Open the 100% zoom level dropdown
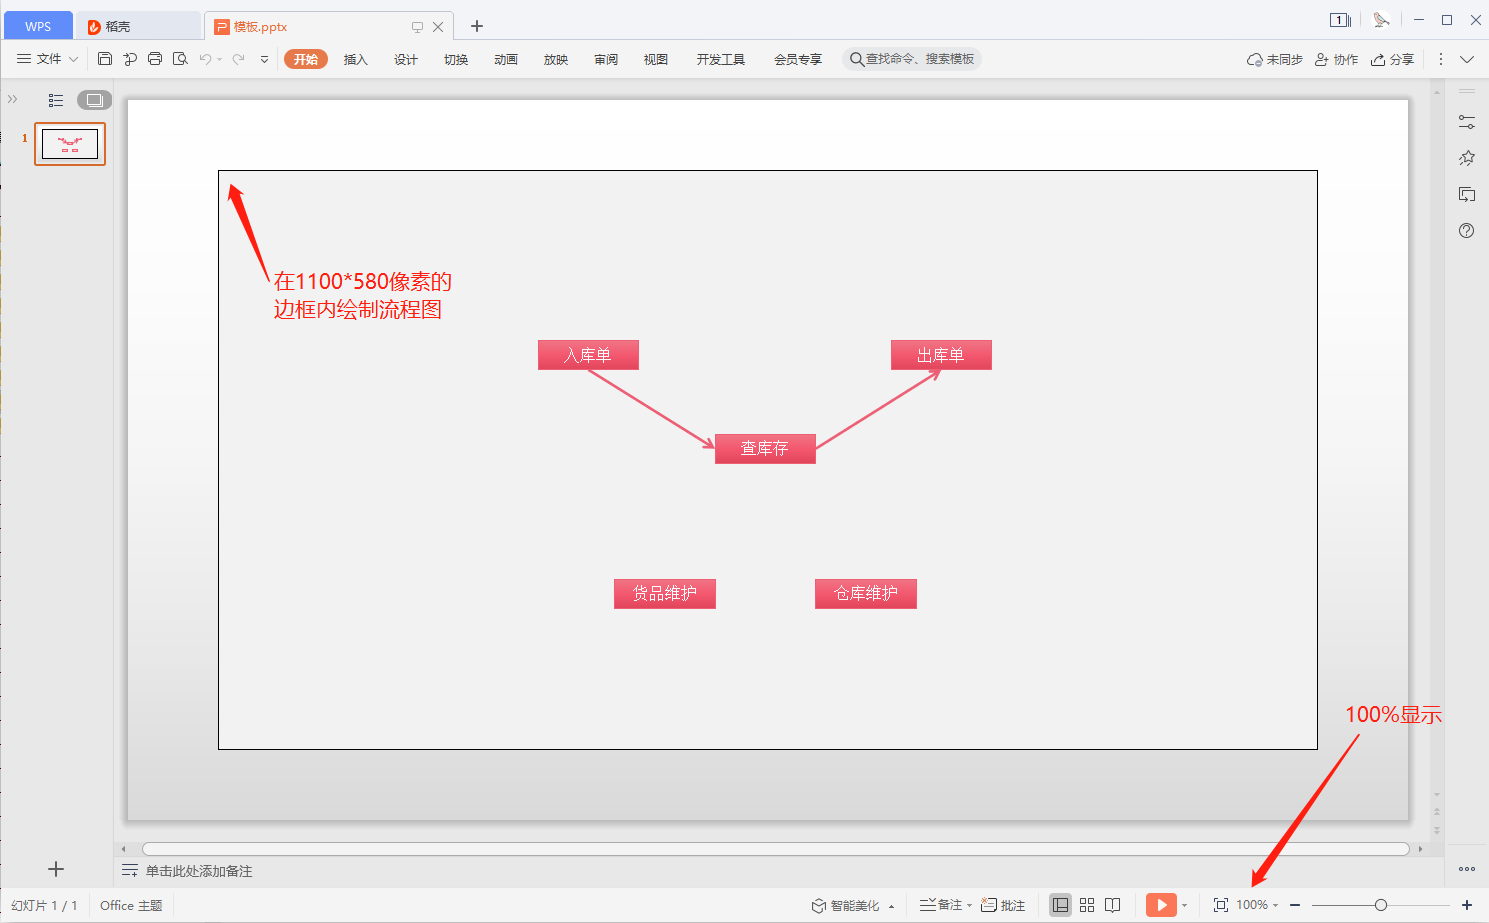 point(1257,905)
